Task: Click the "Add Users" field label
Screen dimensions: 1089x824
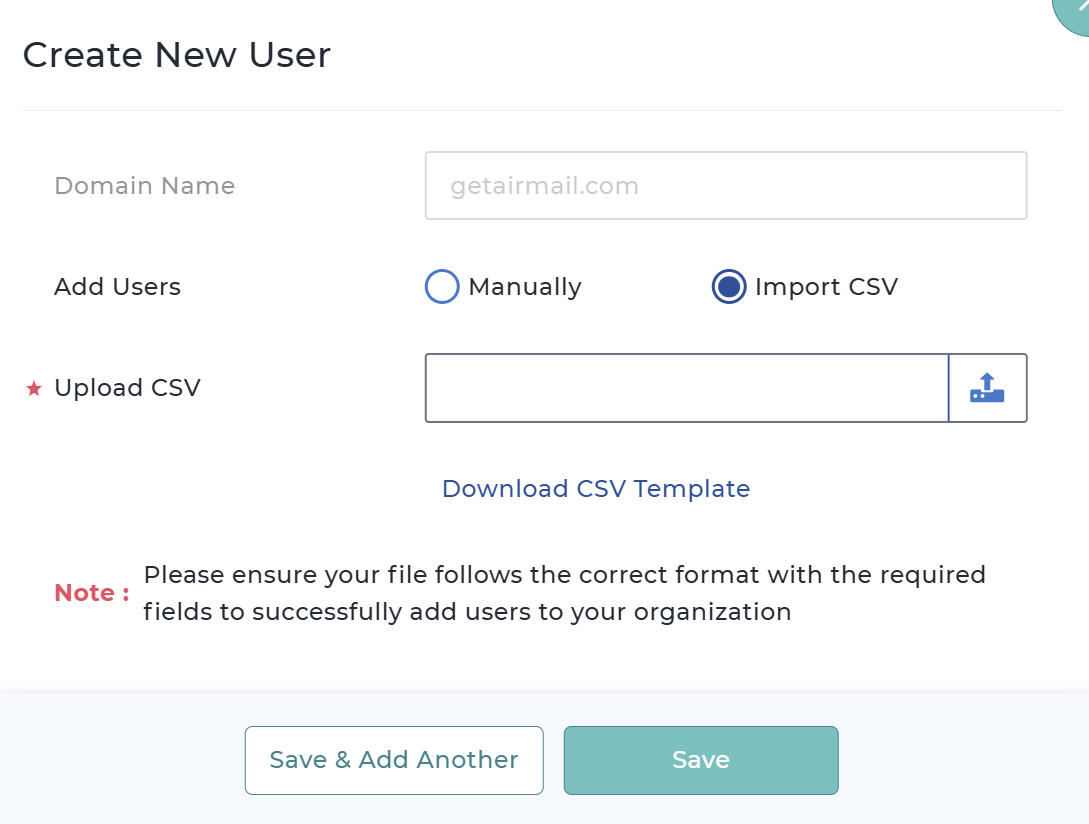Action: pos(117,287)
